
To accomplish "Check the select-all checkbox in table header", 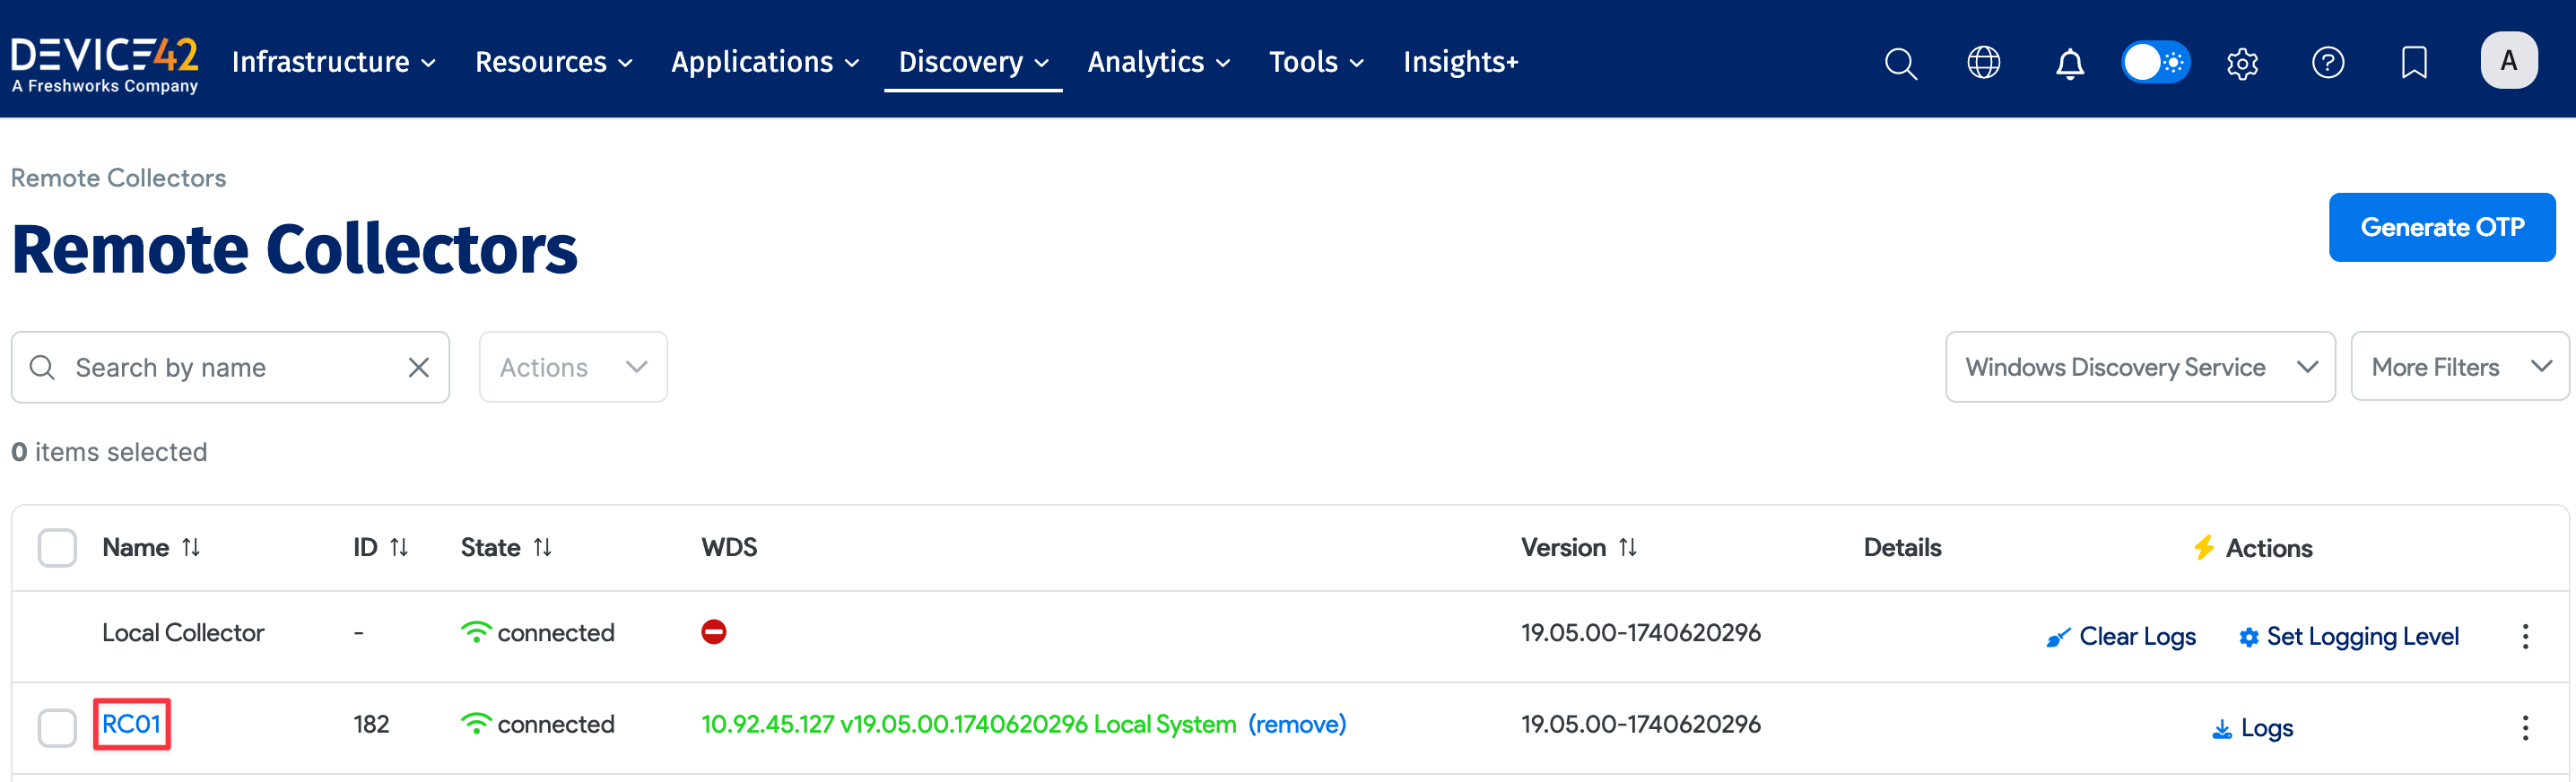I will coord(57,548).
